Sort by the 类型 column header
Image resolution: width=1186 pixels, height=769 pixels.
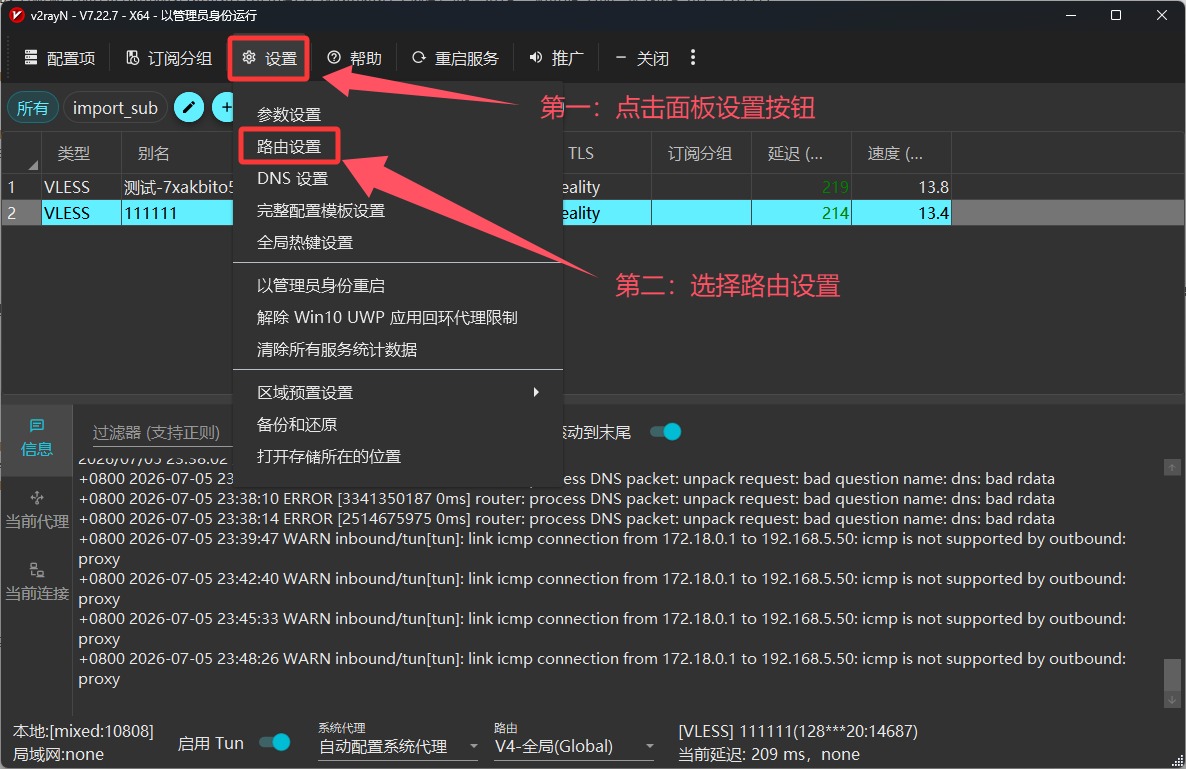73,153
